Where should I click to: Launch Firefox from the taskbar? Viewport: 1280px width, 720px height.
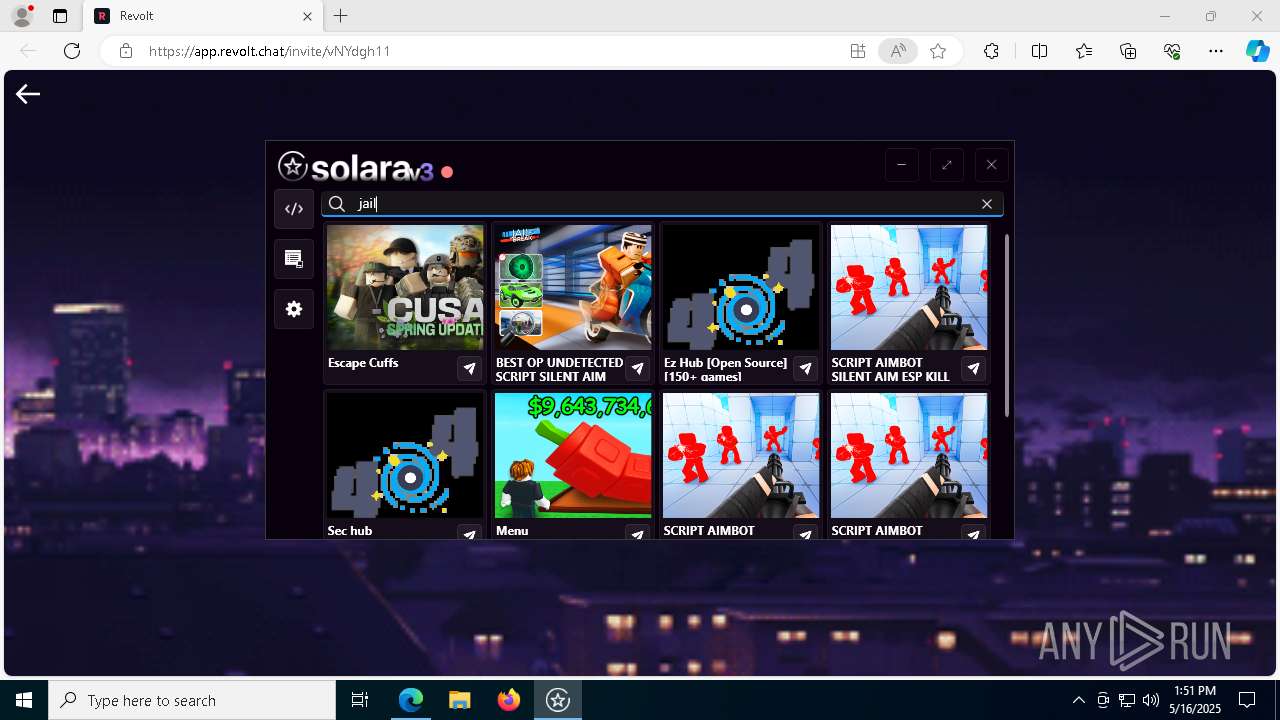click(508, 700)
